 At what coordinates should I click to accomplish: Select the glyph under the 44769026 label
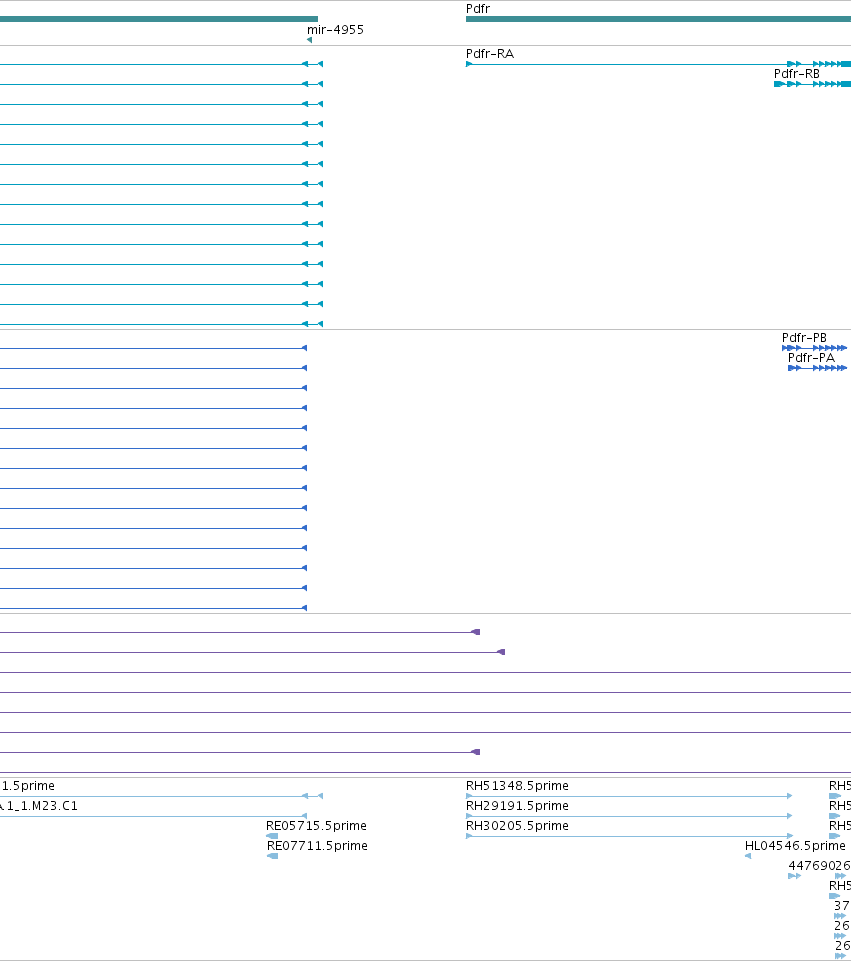794,876
